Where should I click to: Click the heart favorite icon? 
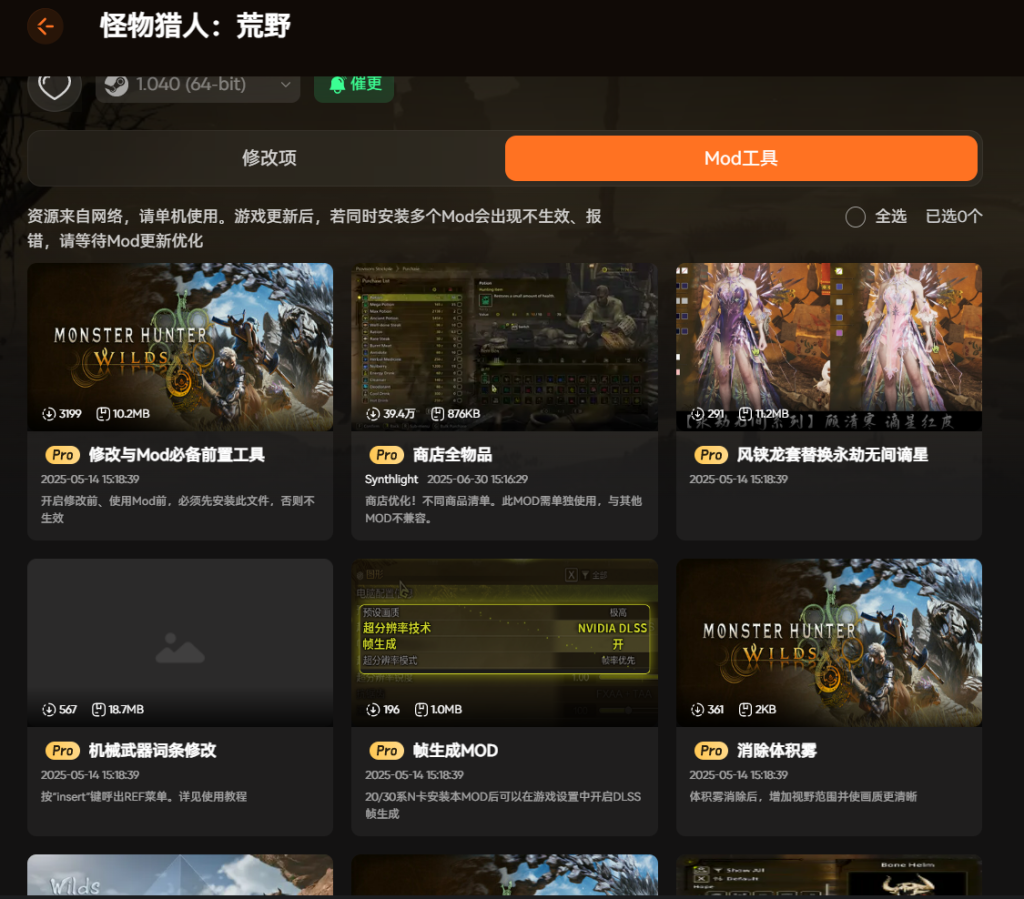(54, 85)
